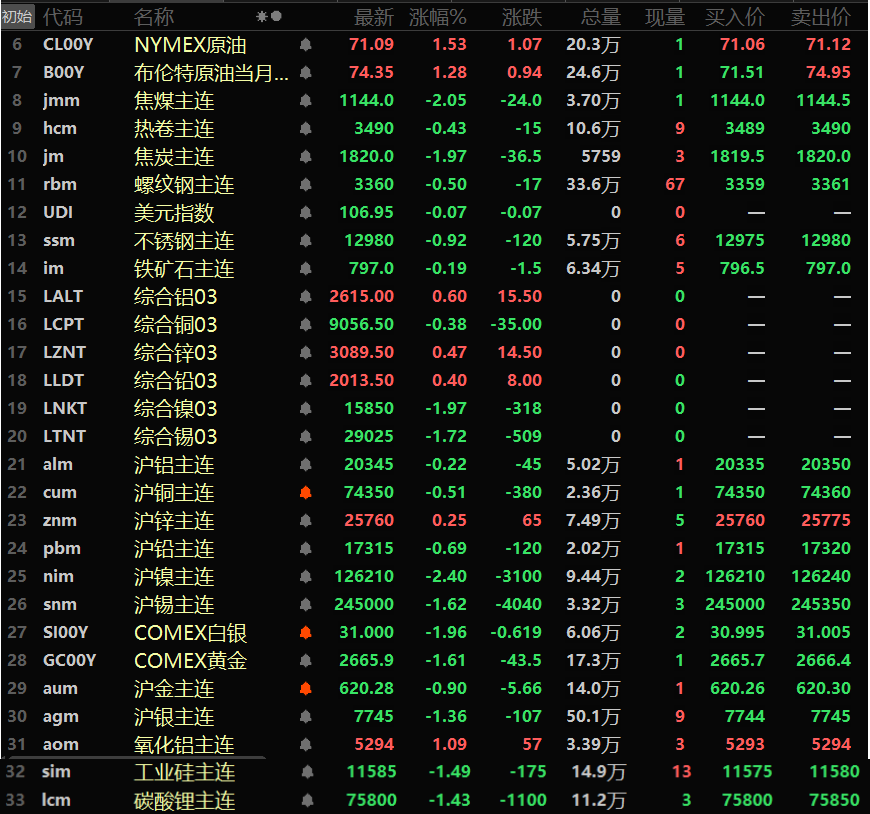Click the bell icon on 沪镍主连 row
Screen dimensions: 870x814
(305, 577)
